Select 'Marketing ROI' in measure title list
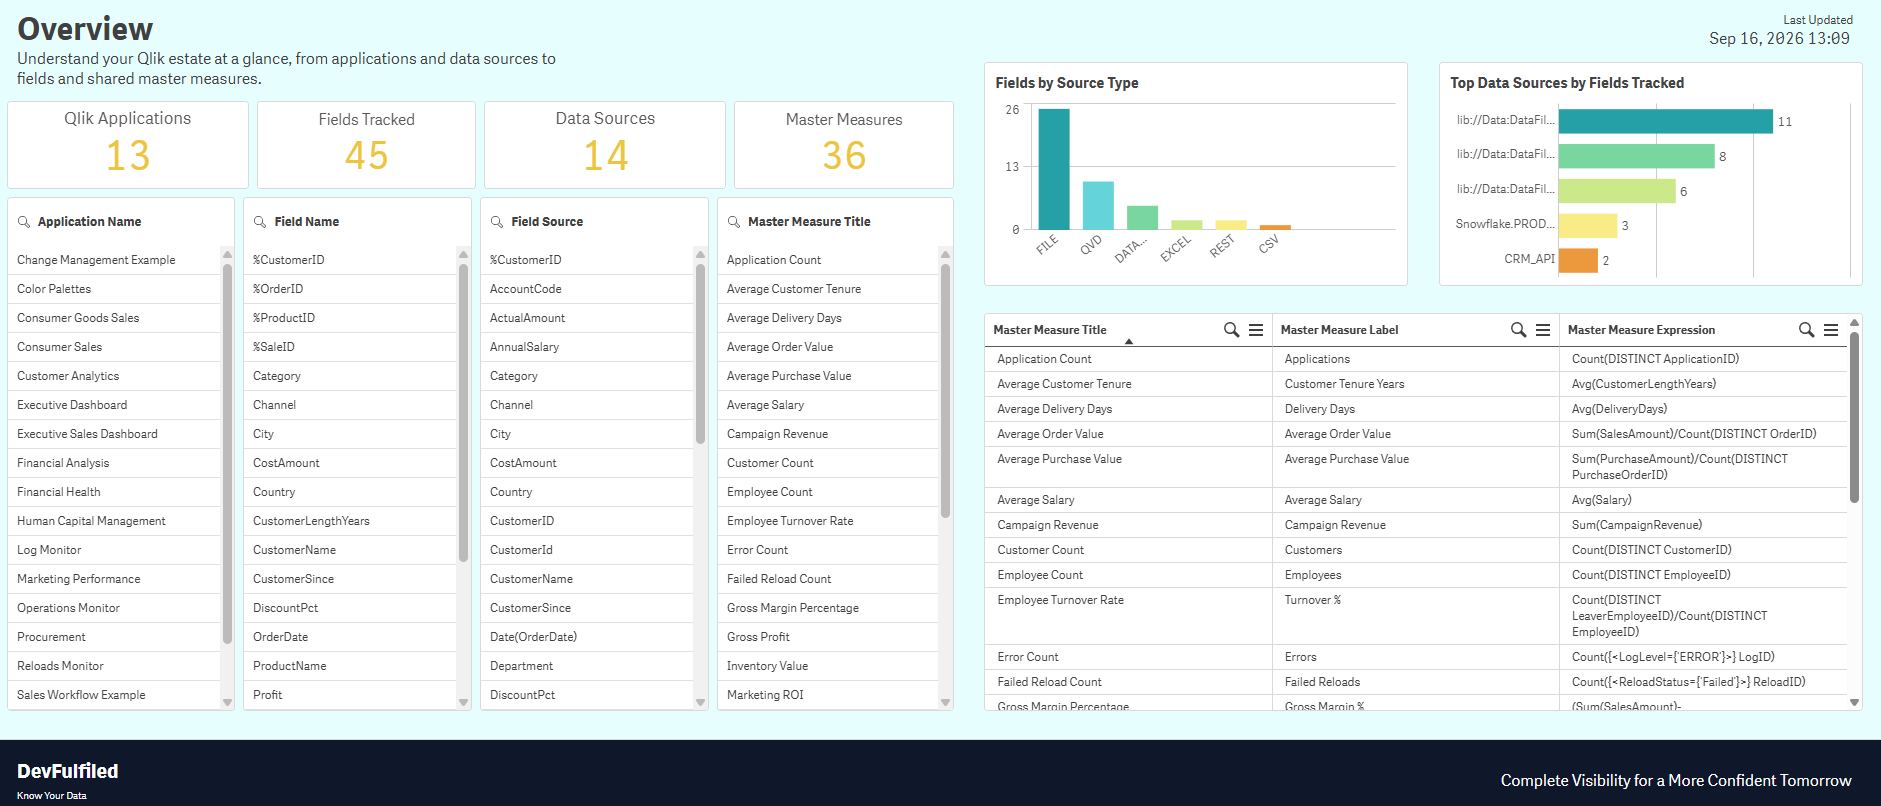This screenshot has width=1881, height=806. click(x=828, y=695)
